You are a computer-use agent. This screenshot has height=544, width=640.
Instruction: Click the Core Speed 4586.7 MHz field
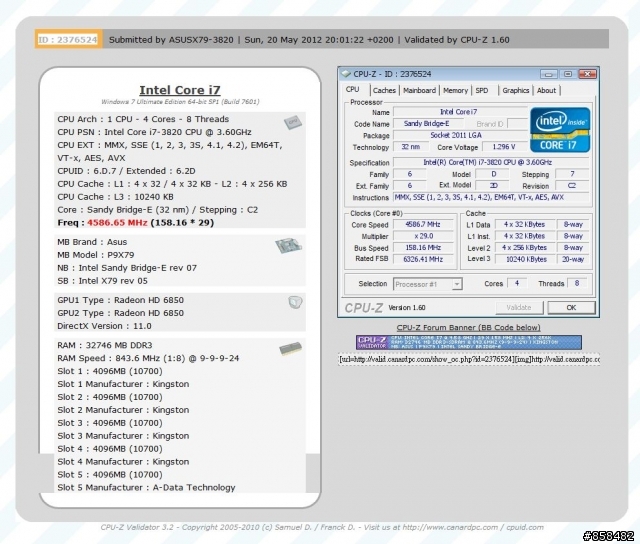pyautogui.click(x=423, y=224)
